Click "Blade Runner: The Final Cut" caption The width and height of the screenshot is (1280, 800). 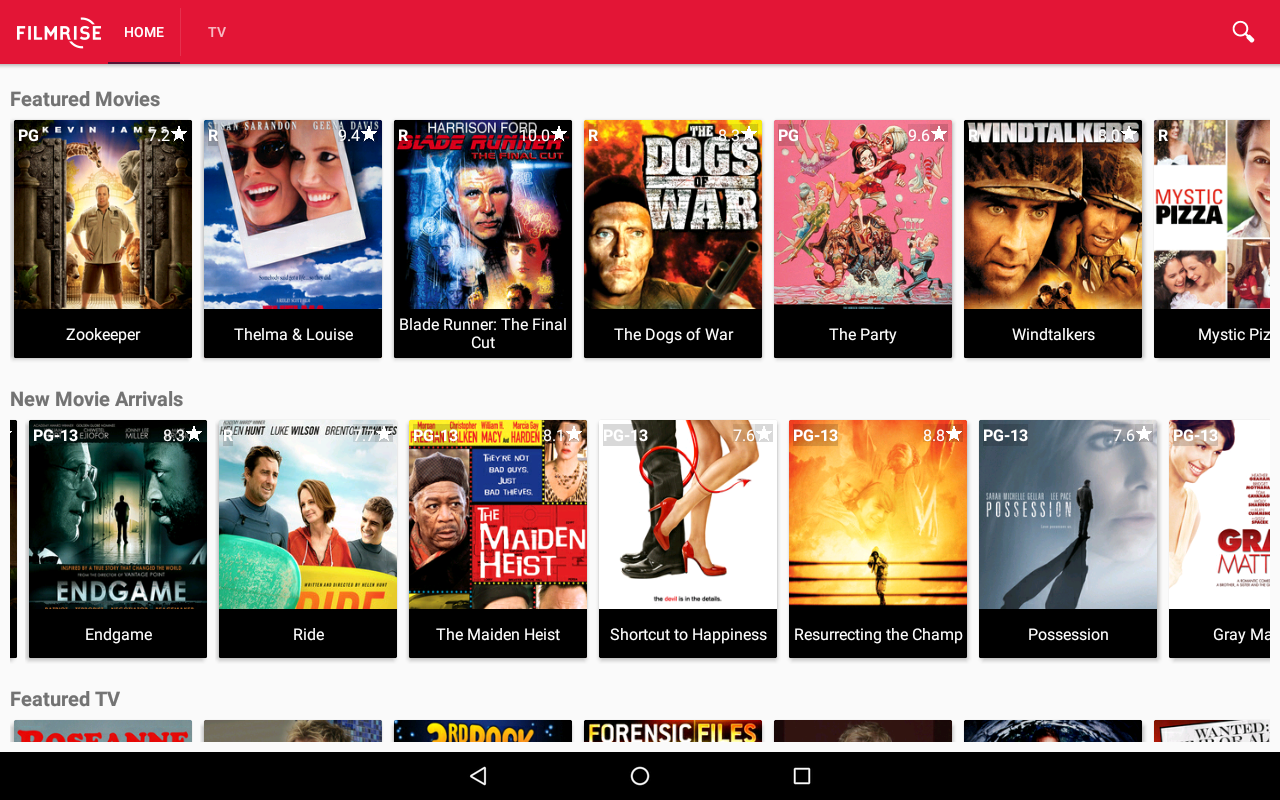point(483,333)
